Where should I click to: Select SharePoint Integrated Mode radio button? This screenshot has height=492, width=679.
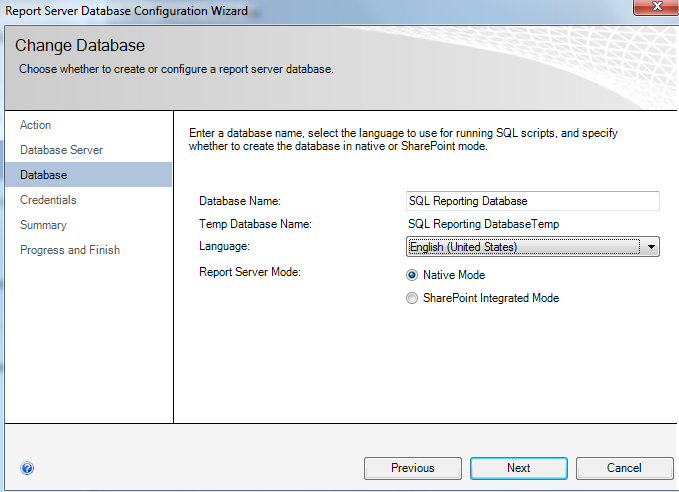412,298
